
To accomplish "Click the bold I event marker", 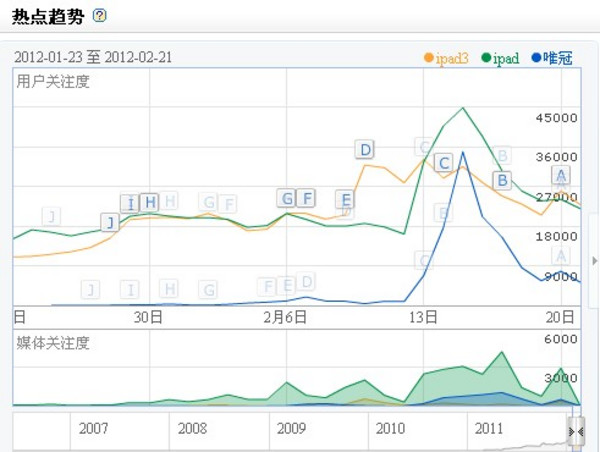I will coord(130,203).
